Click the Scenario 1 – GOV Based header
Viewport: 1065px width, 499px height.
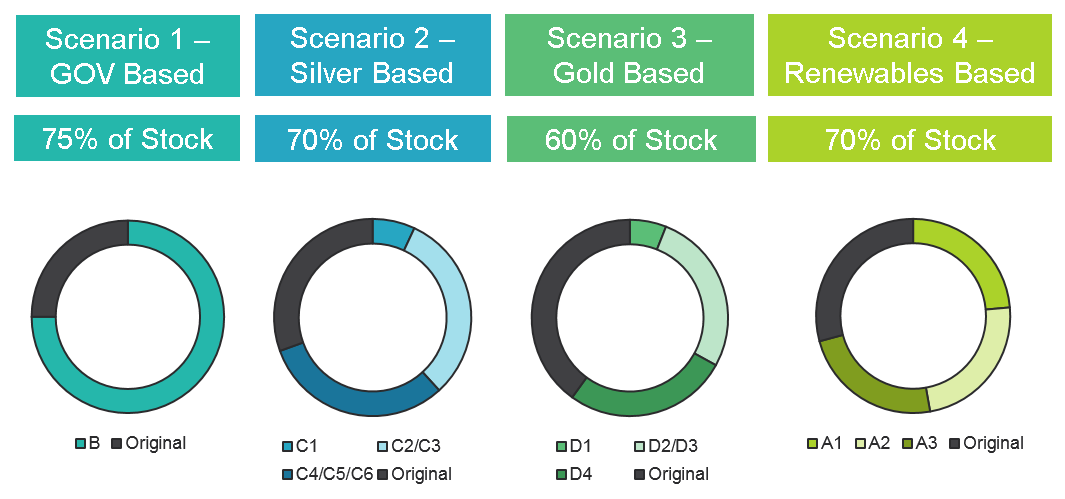127,56
